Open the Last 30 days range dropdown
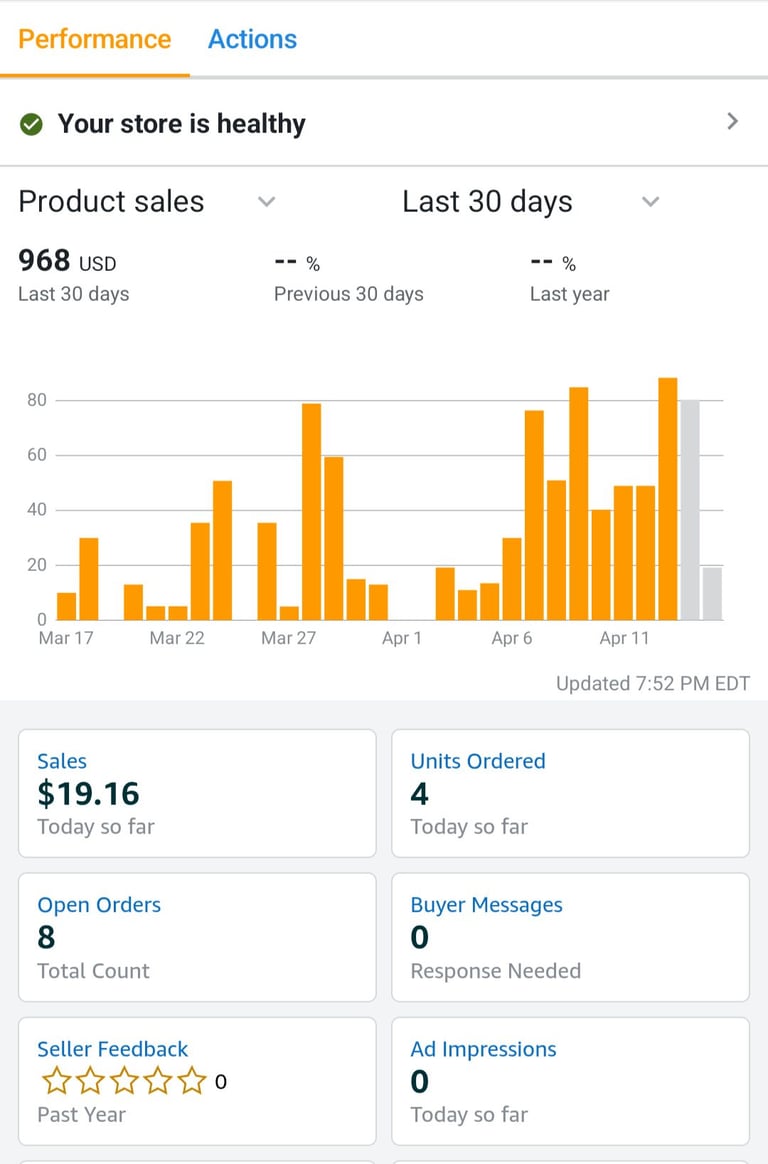 point(650,202)
